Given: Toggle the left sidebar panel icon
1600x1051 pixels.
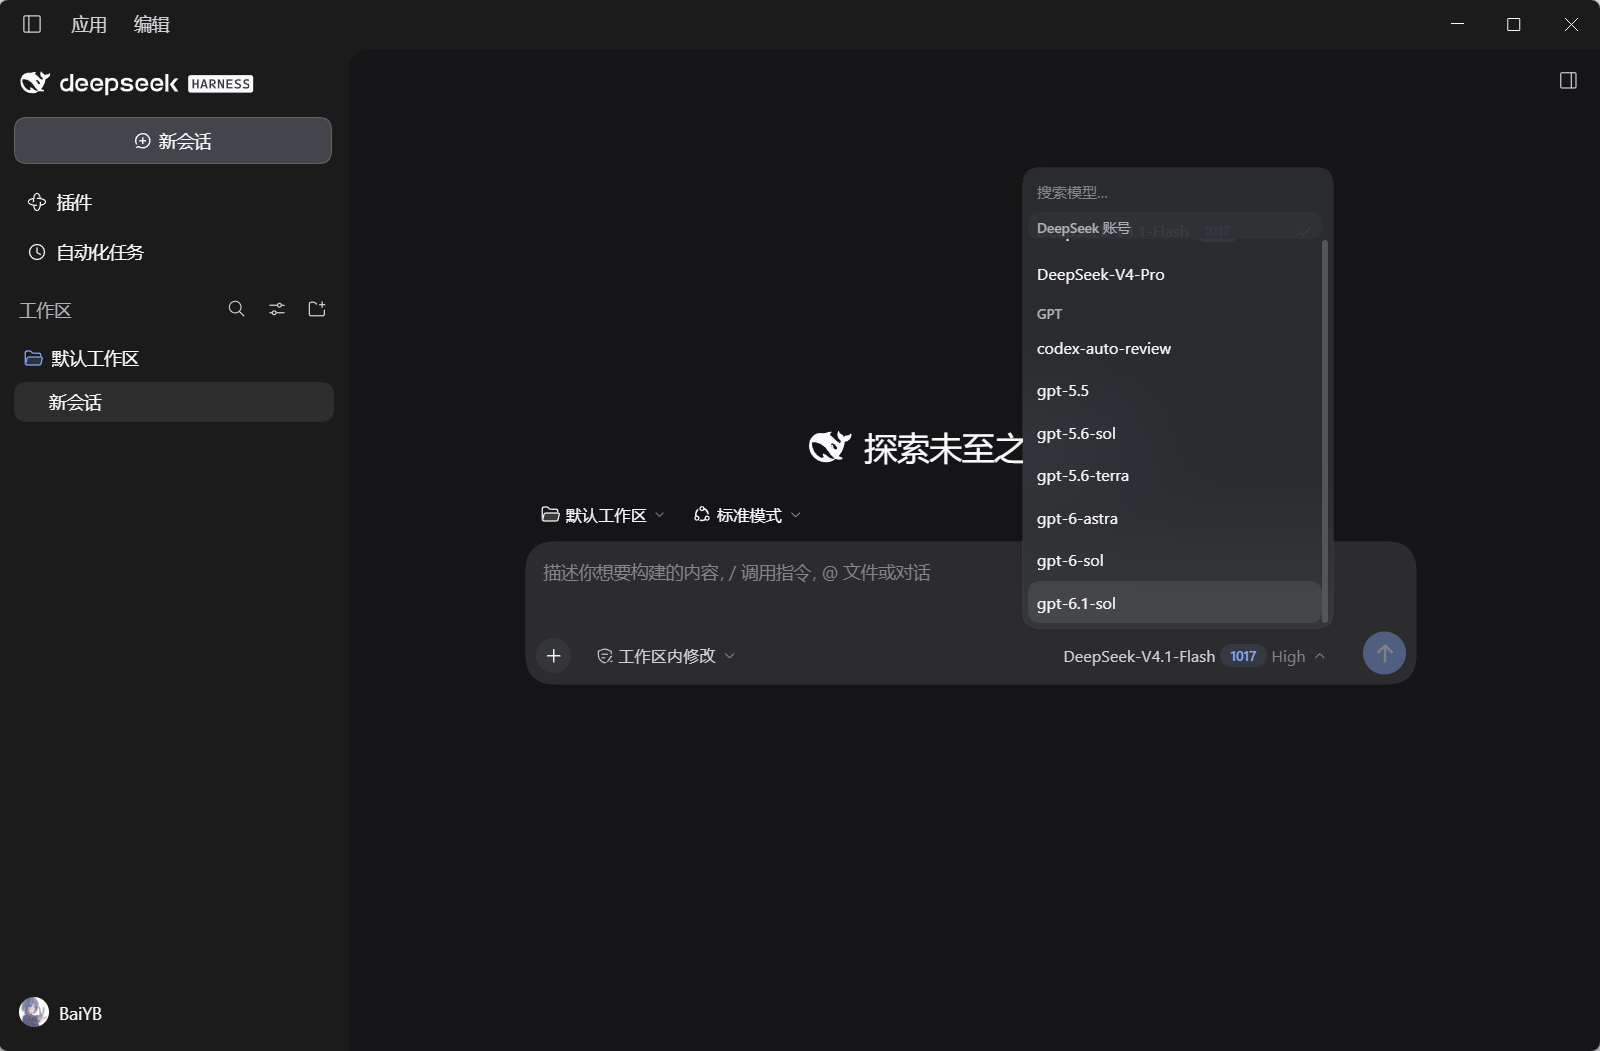Looking at the screenshot, I should pyautogui.click(x=32, y=24).
